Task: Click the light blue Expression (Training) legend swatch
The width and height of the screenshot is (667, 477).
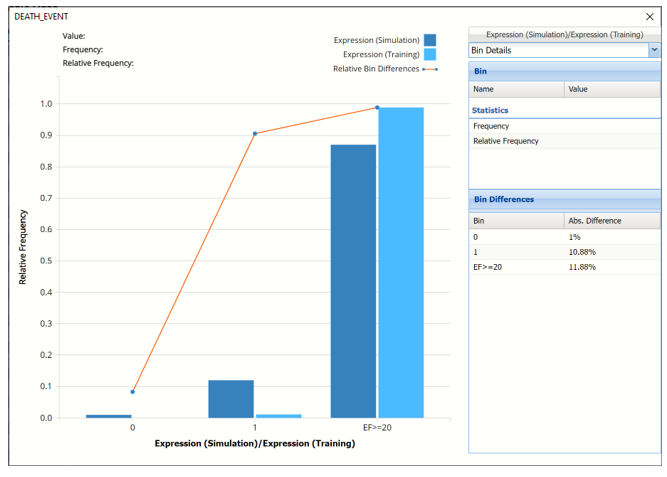Action: tap(430, 55)
